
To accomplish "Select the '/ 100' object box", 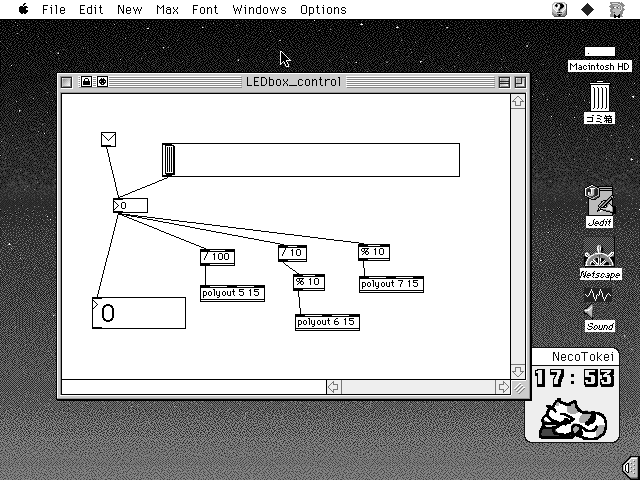I will tap(217, 257).
